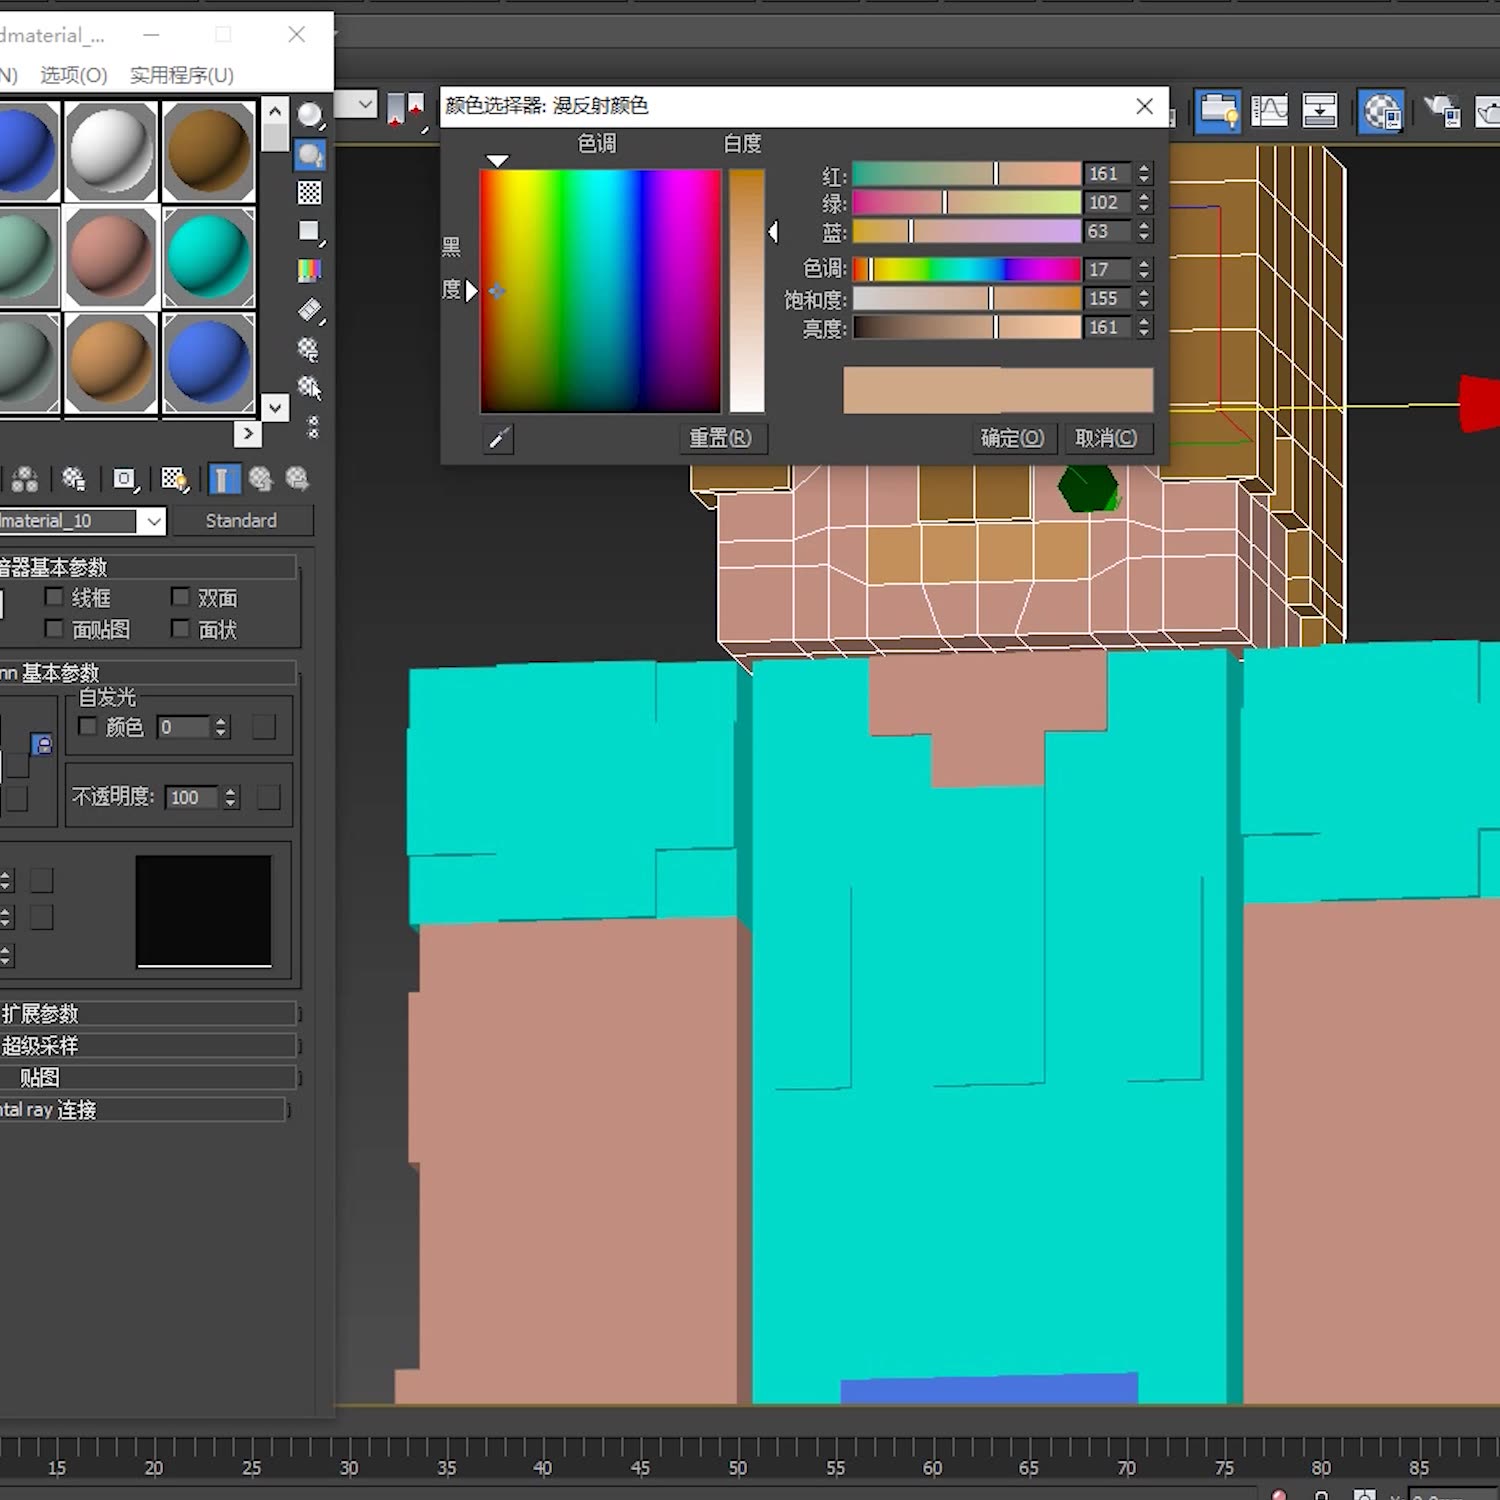
Task: Open the 实用程序(U) menu
Action: coord(182,75)
